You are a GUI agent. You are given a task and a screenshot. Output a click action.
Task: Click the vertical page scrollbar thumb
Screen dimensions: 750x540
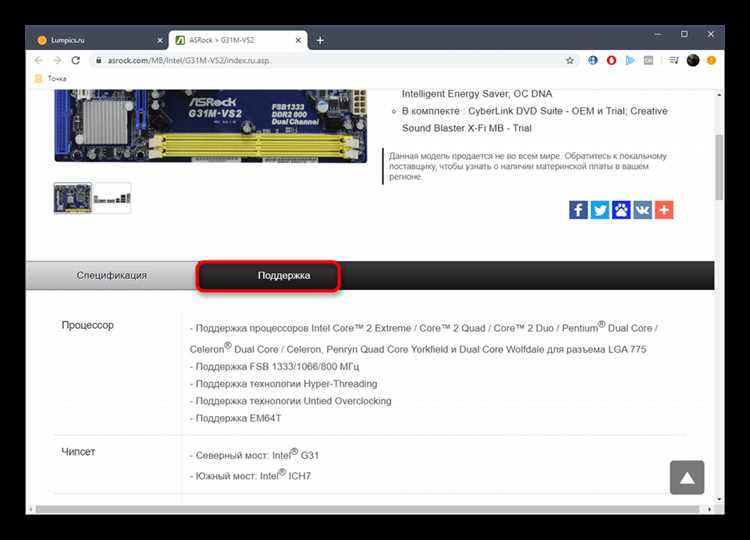coord(719,167)
